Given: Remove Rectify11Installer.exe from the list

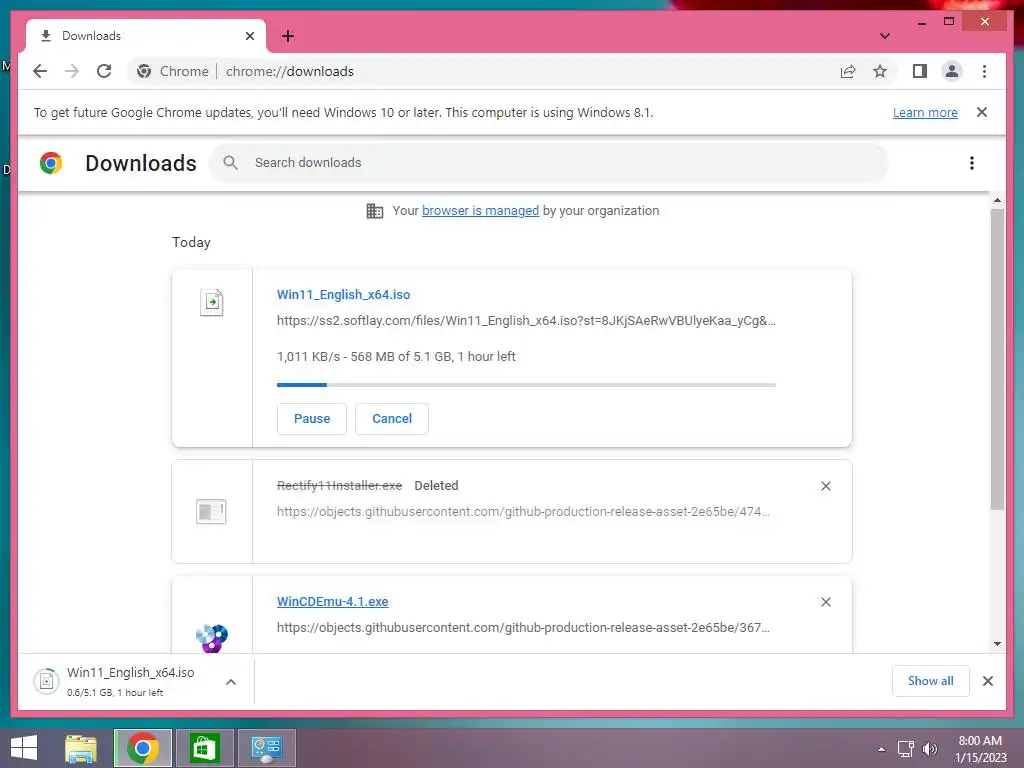Looking at the screenshot, I should click(x=825, y=486).
